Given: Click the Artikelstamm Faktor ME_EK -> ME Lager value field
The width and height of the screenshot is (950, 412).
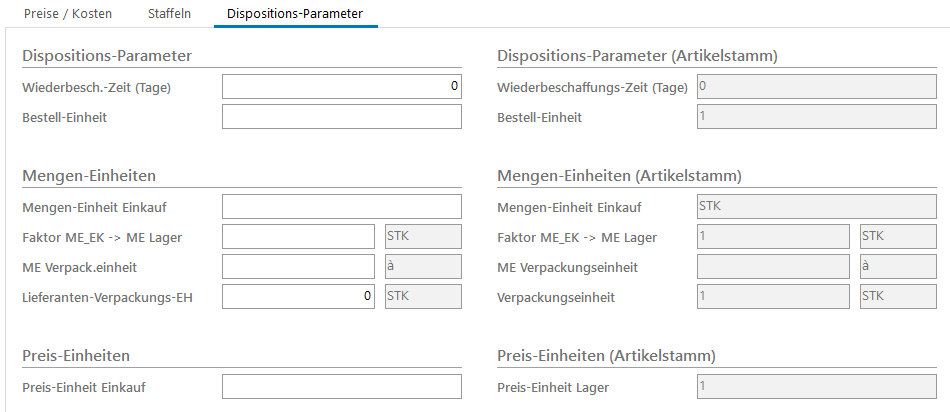Looking at the screenshot, I should coord(773,237).
